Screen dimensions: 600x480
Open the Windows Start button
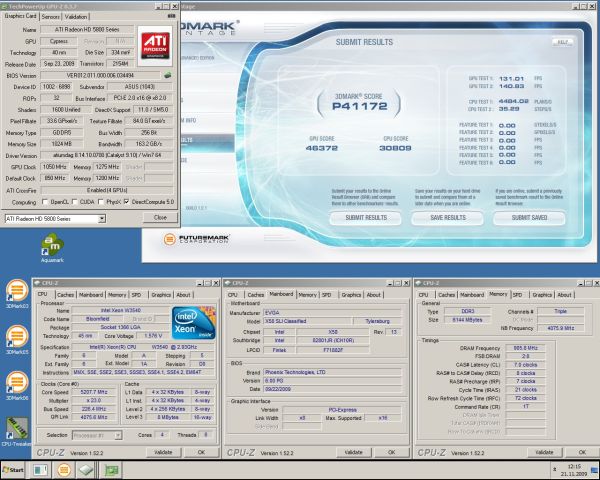point(13,470)
